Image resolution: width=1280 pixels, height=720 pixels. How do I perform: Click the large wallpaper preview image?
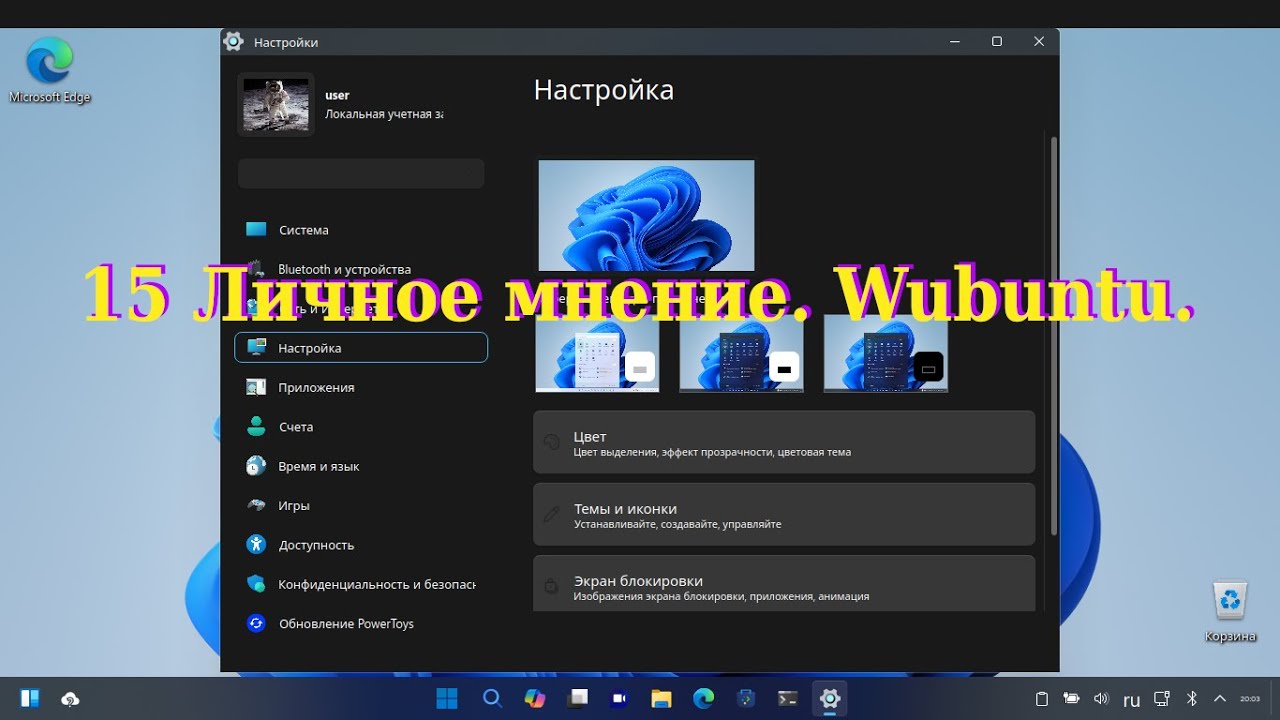coord(646,215)
